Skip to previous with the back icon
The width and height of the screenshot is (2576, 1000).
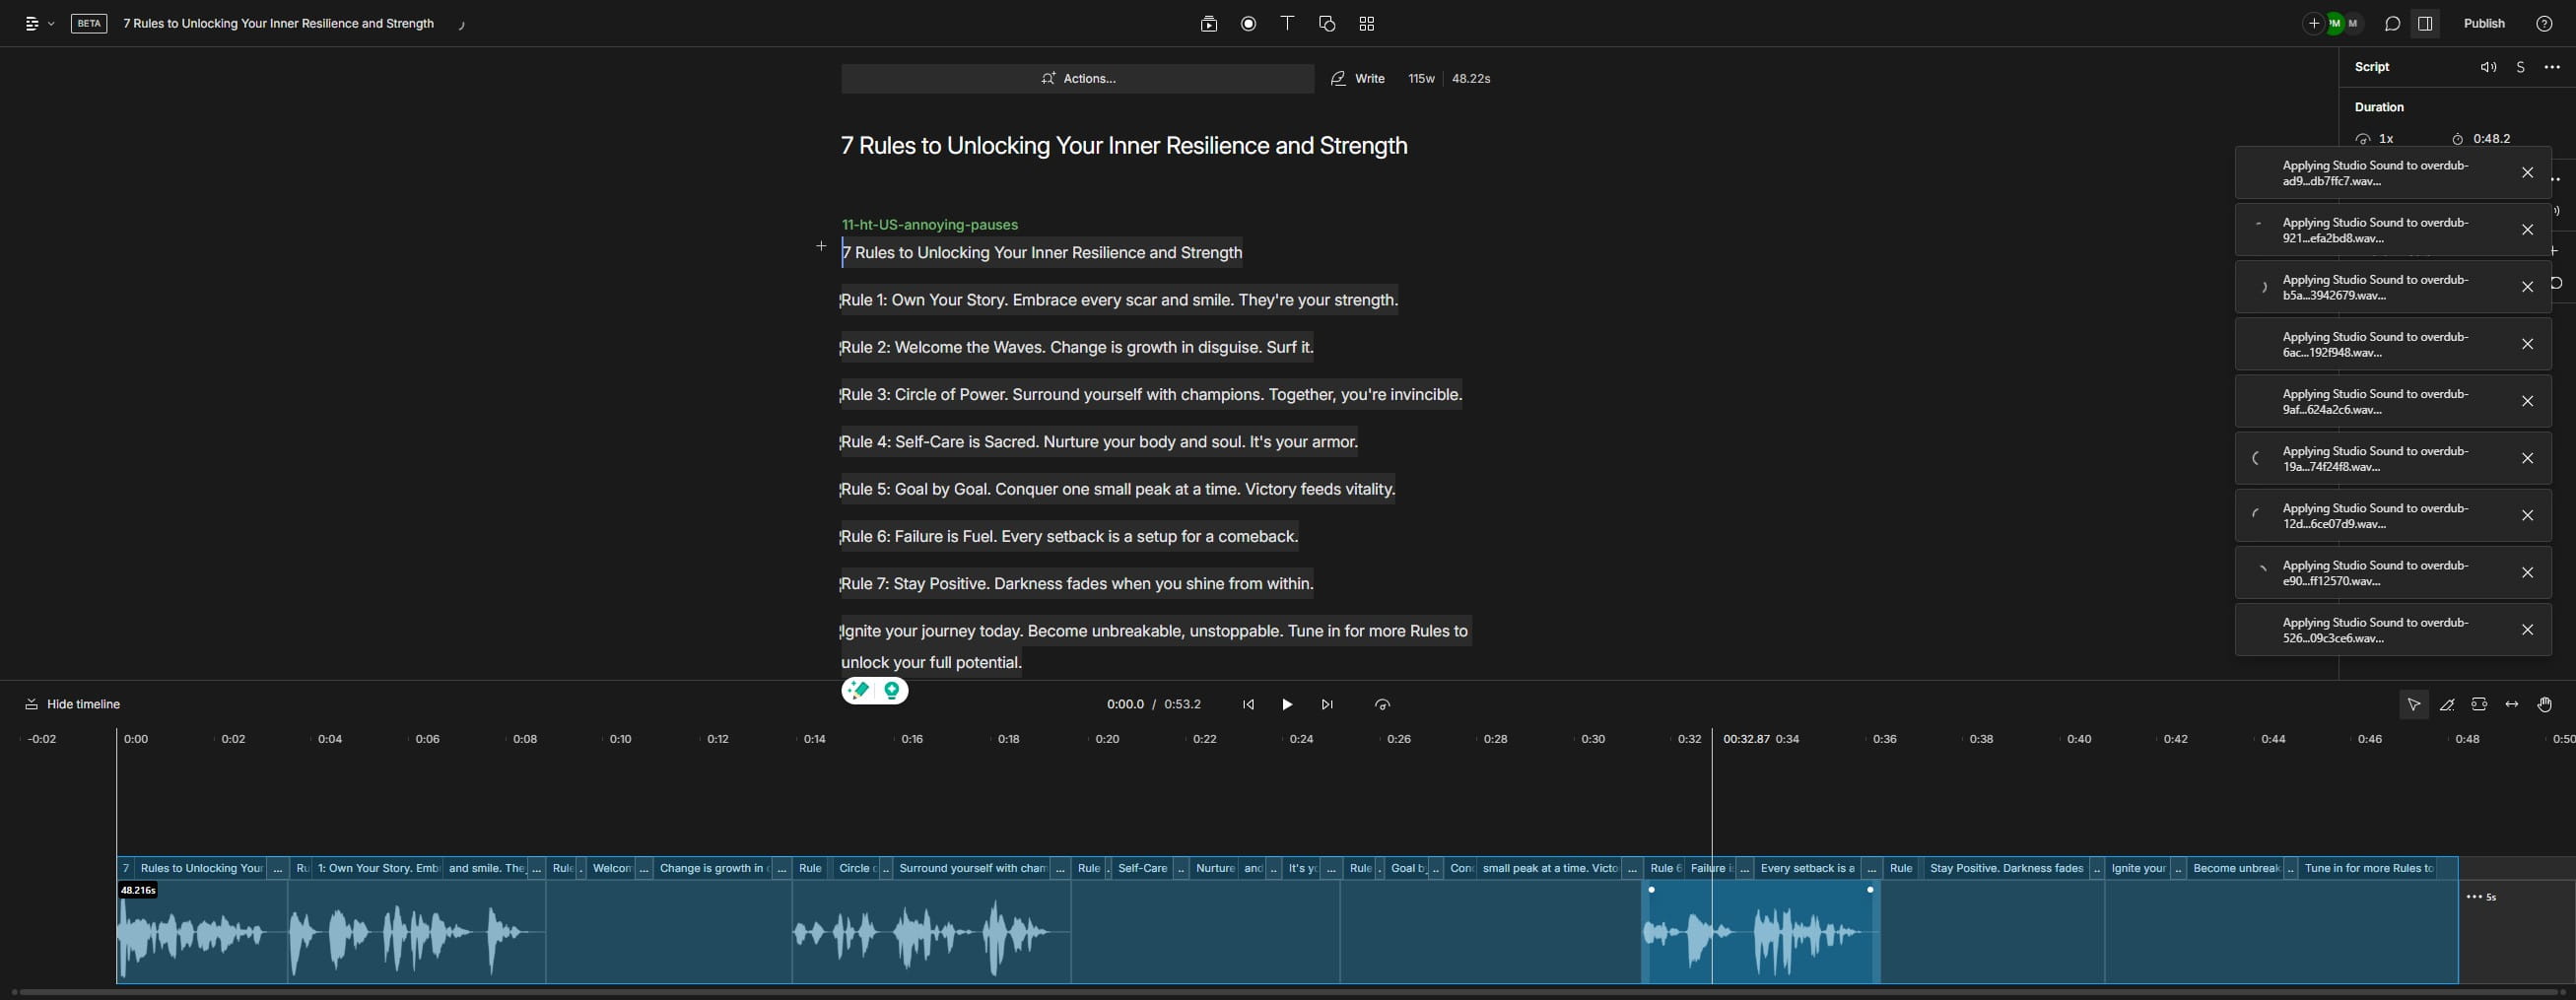coord(1248,704)
